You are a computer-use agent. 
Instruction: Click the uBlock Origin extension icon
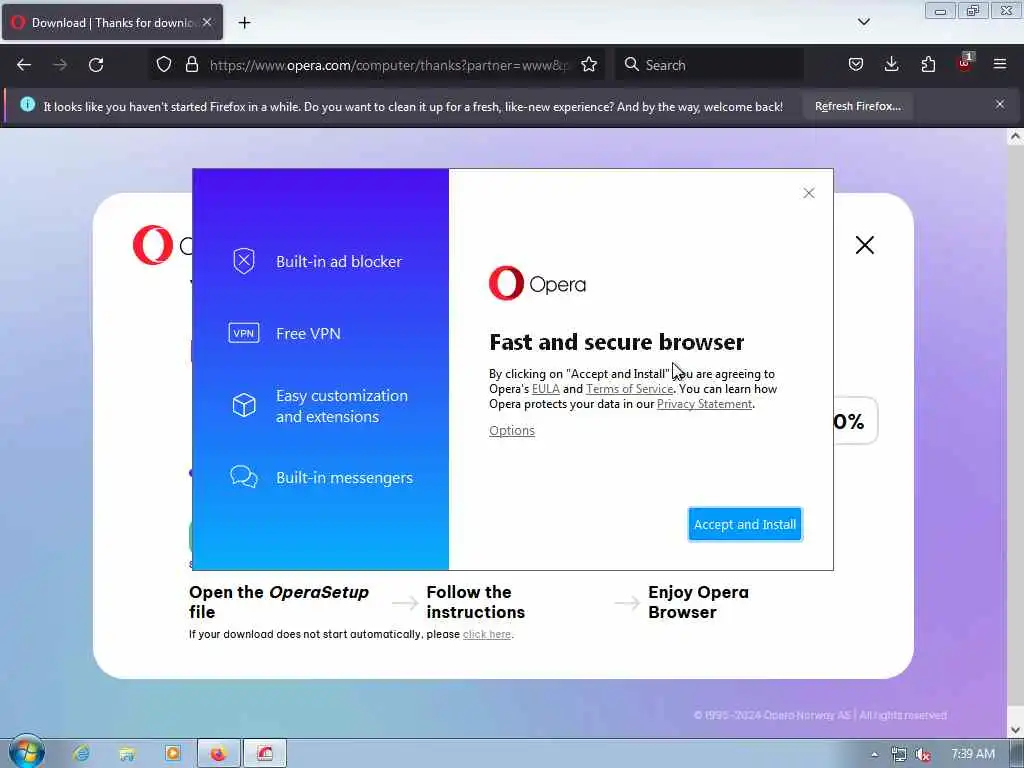point(965,63)
